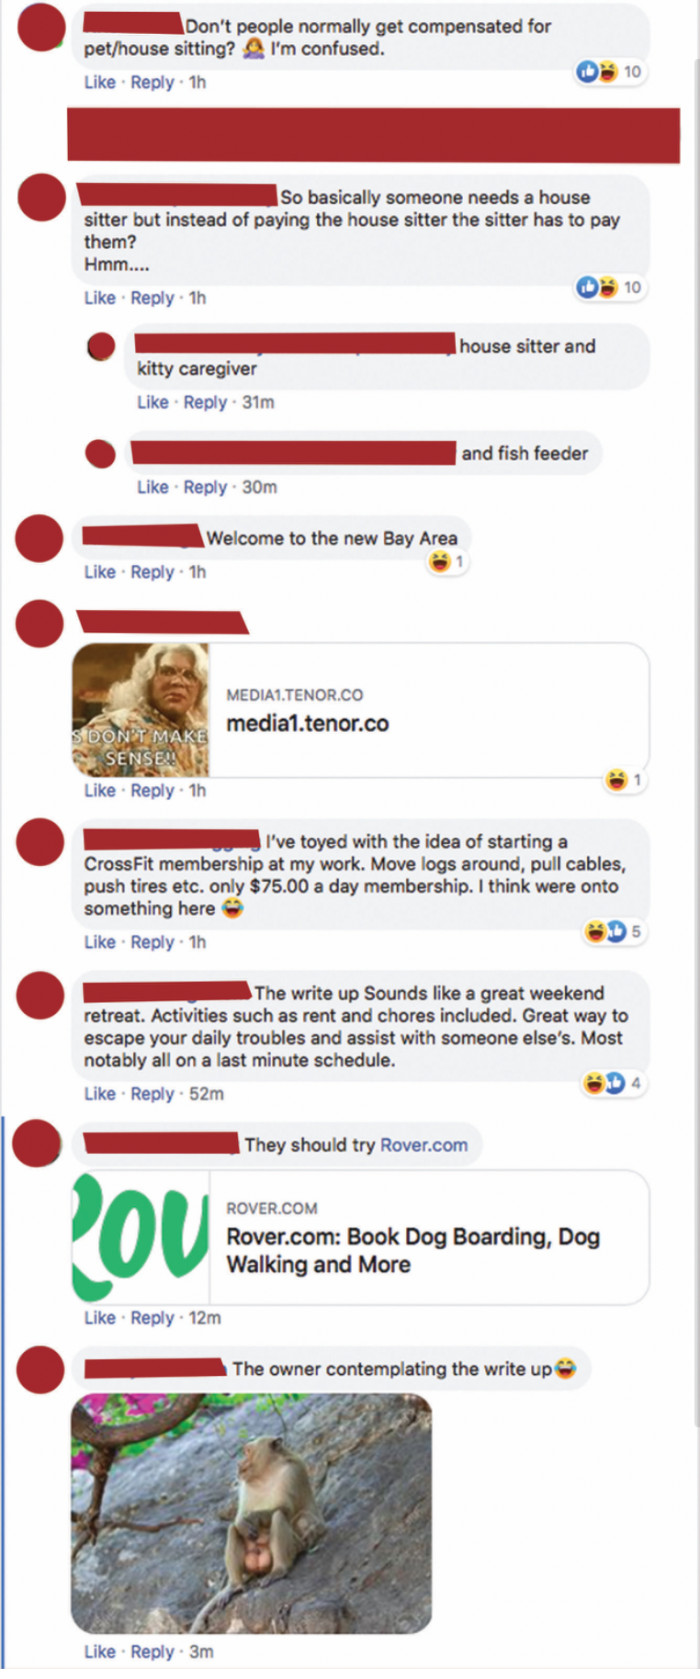View reactions on the CrossFit membership comment
700x1679 pixels.
click(614, 932)
